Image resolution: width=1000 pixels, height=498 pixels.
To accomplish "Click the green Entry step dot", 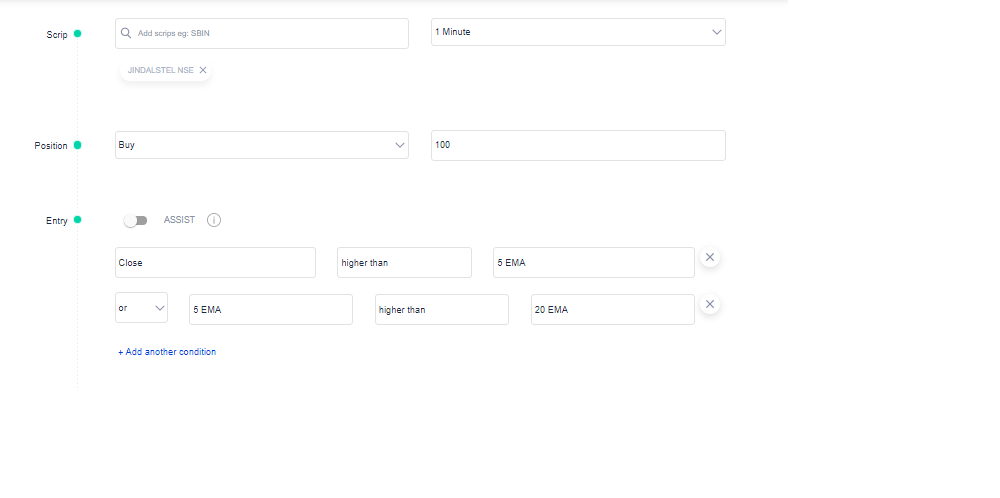I will coord(77,220).
